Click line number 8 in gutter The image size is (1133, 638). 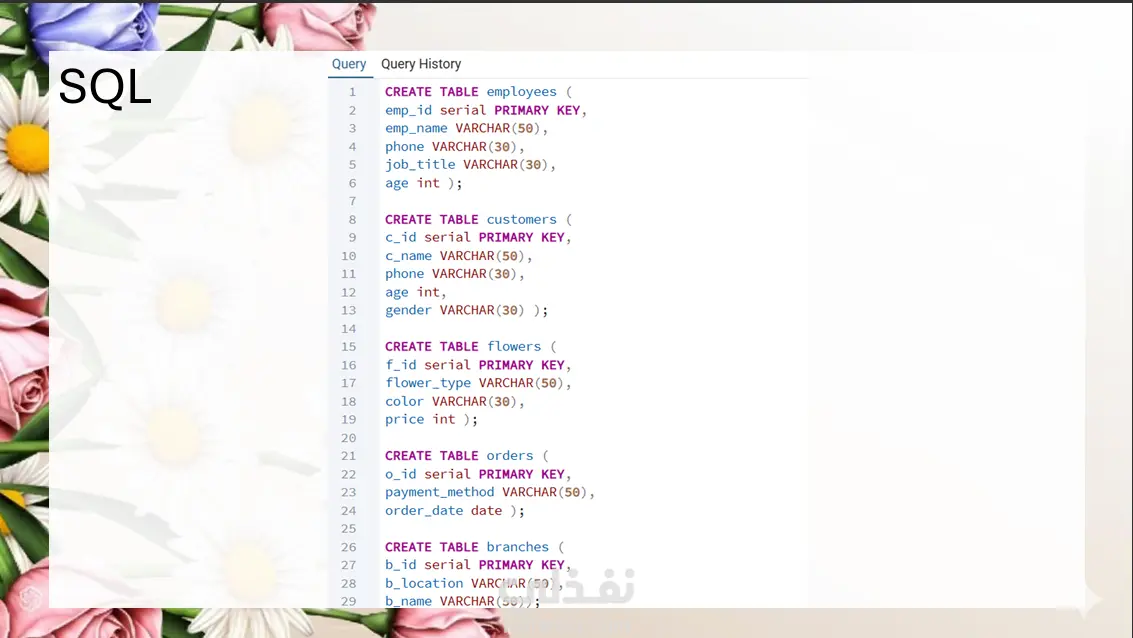352,220
